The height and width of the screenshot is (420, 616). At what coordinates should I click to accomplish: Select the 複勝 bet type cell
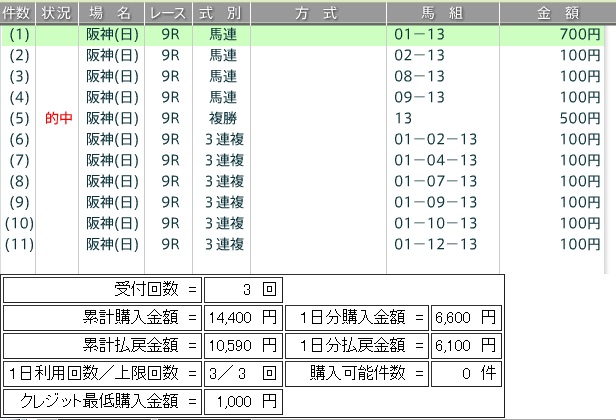tap(223, 118)
